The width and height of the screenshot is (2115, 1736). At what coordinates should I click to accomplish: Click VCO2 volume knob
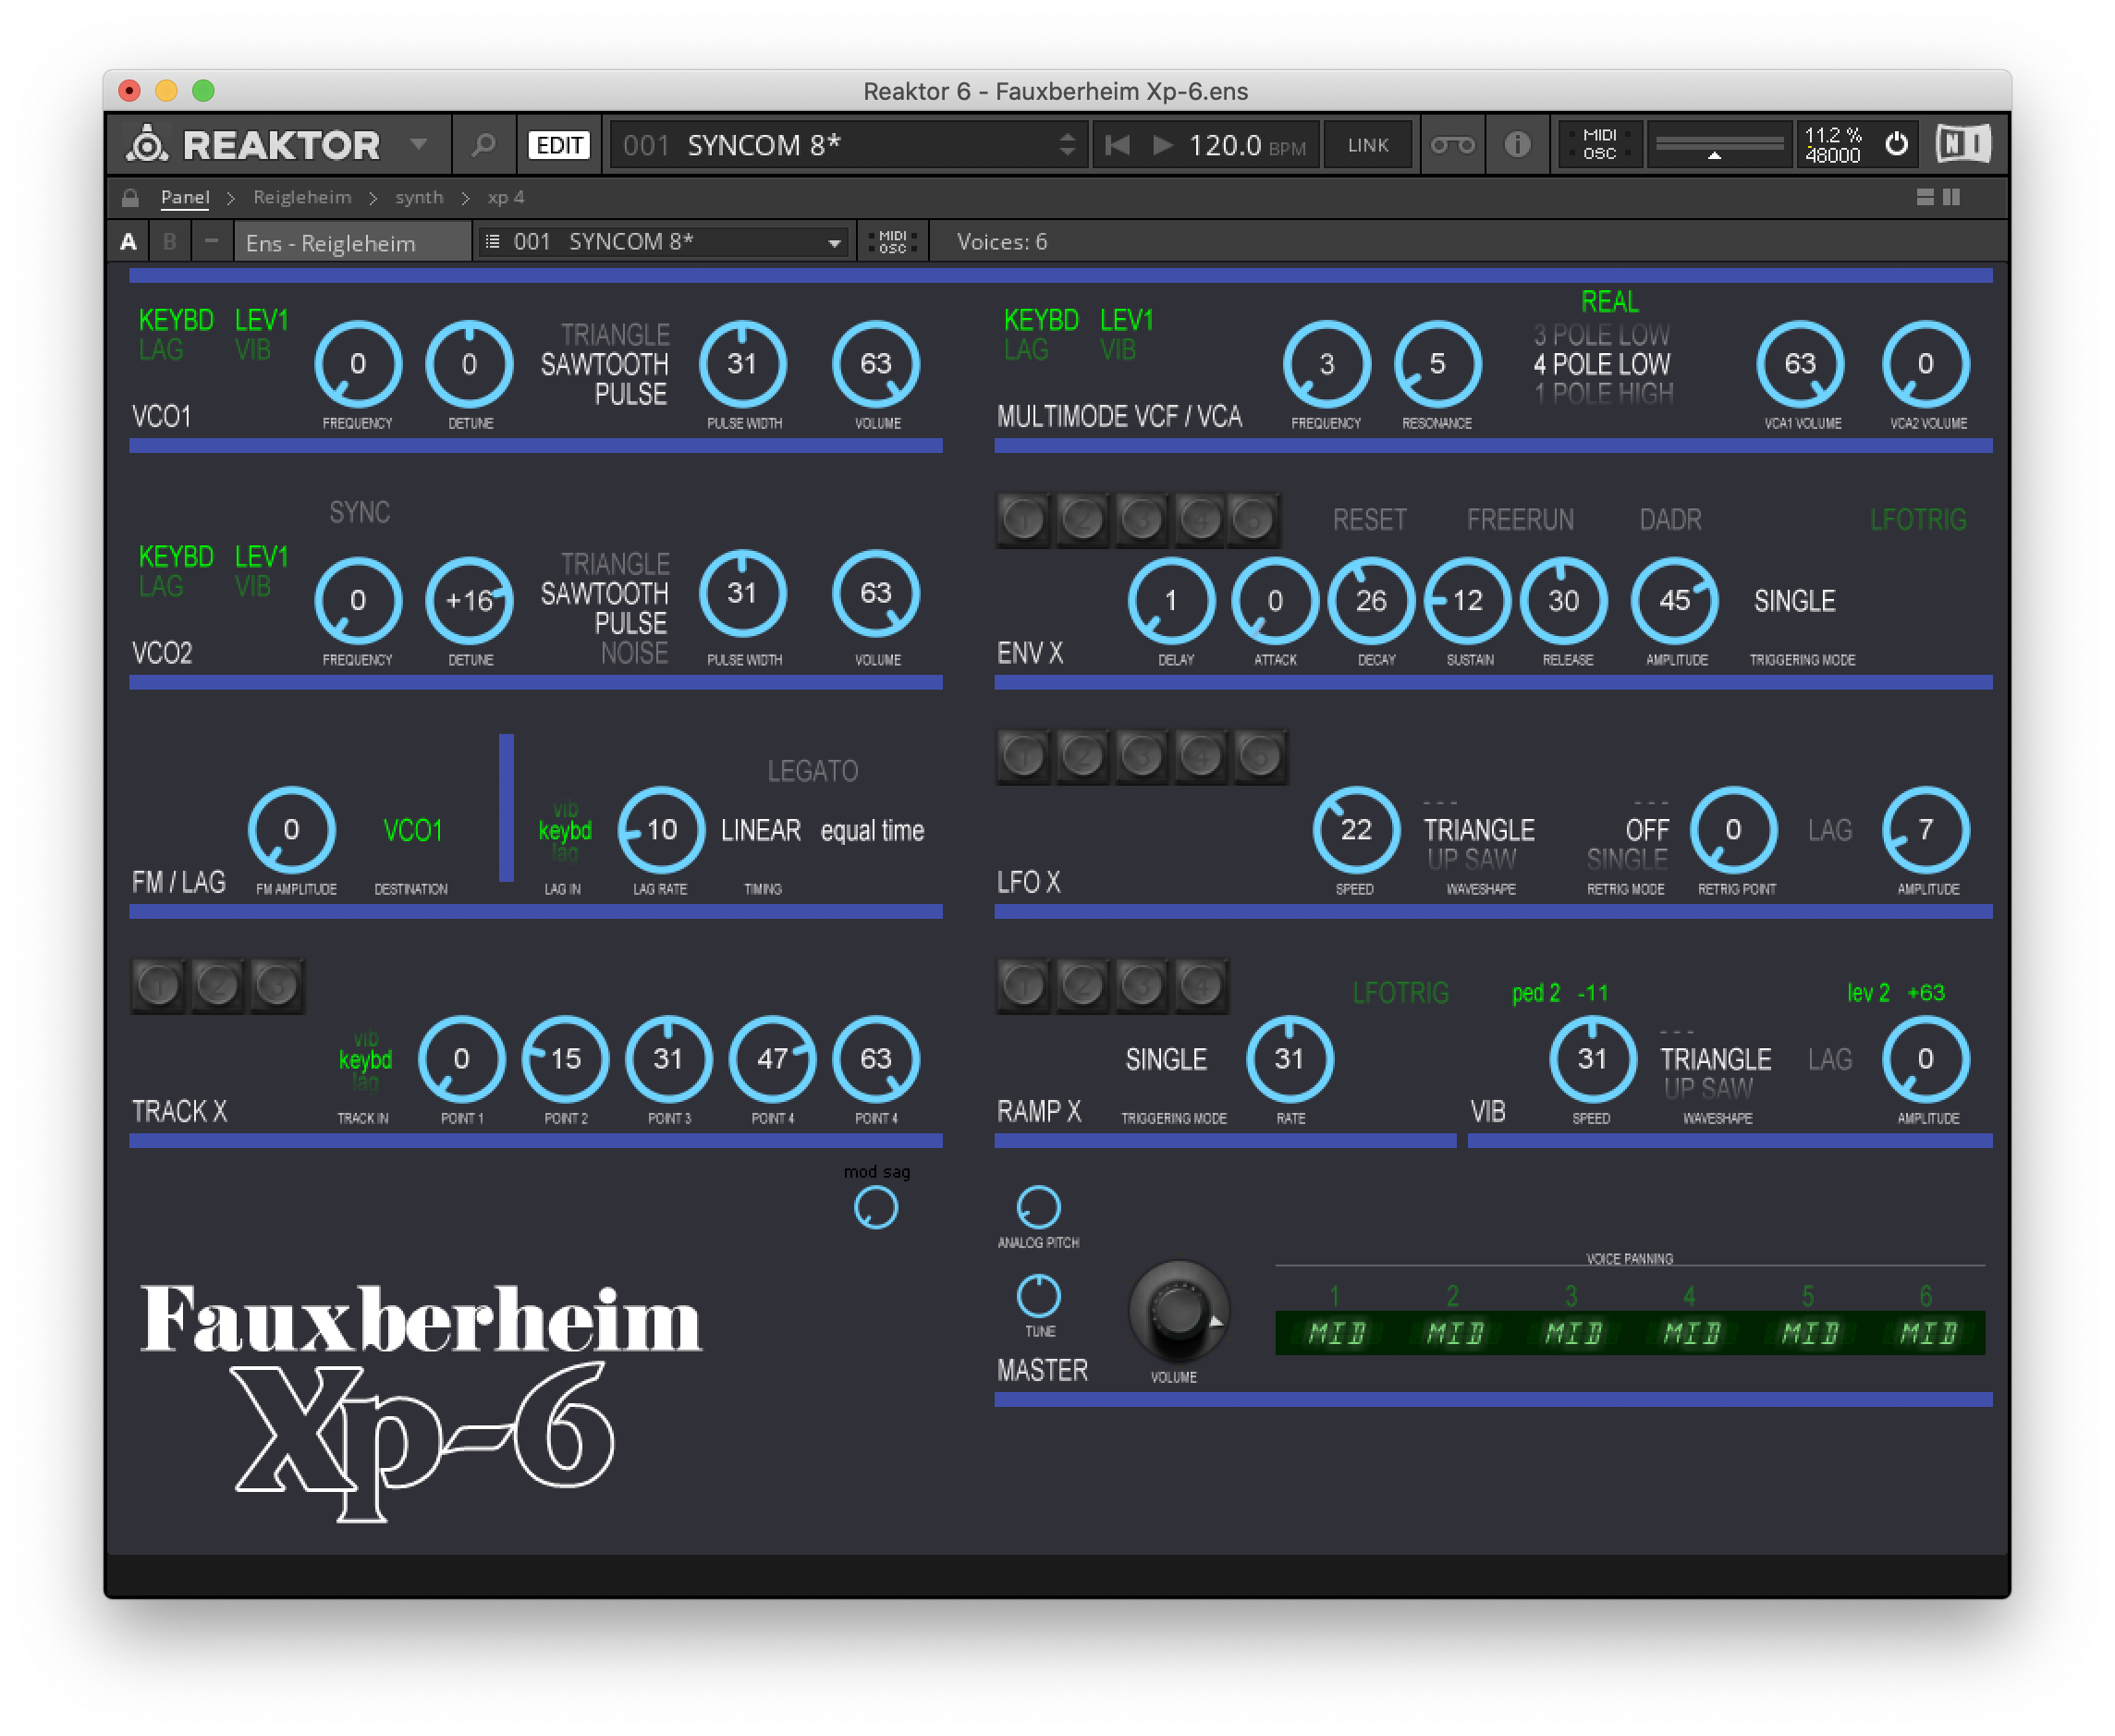coord(876,594)
